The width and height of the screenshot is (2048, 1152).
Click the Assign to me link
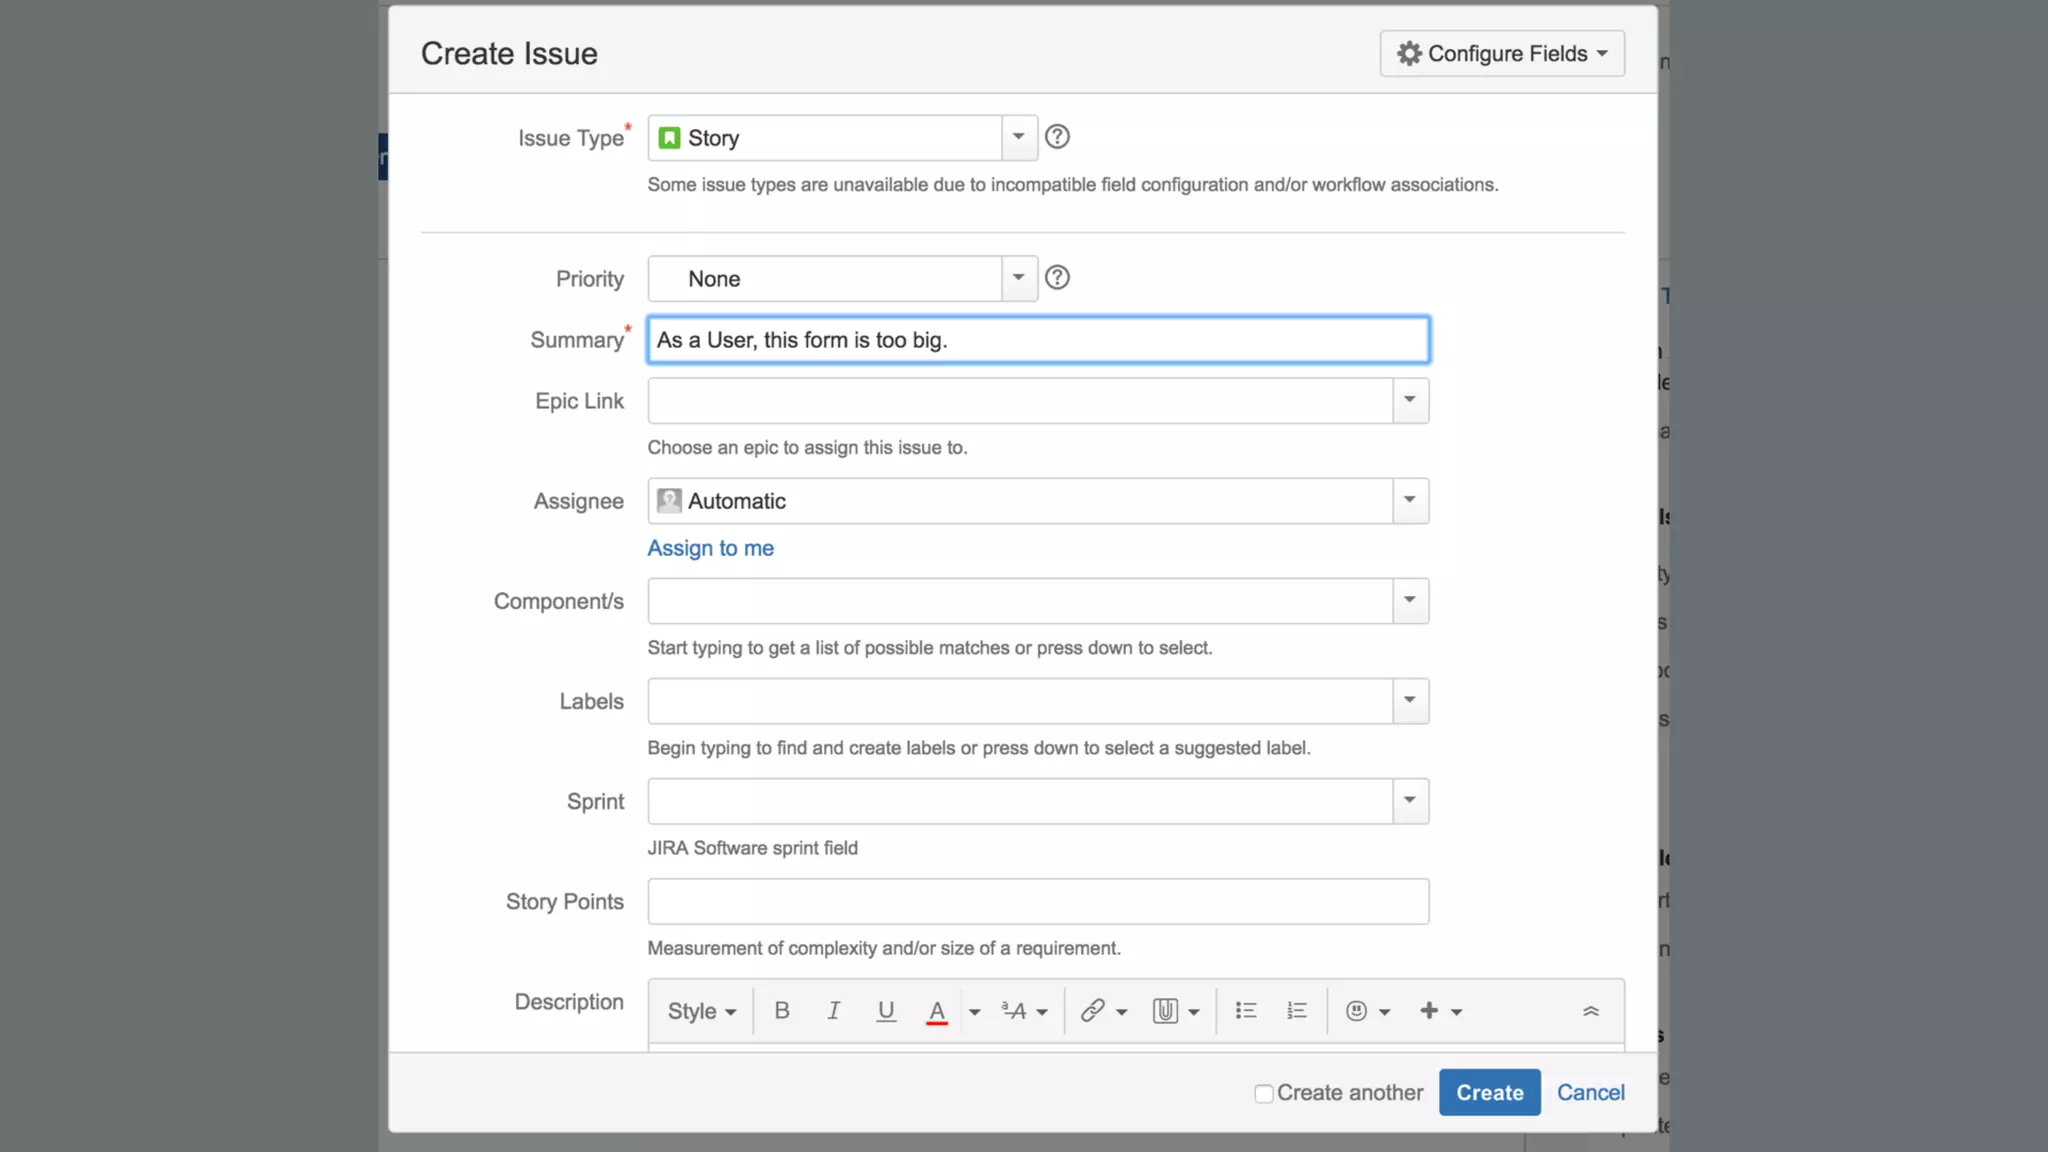[x=710, y=548]
